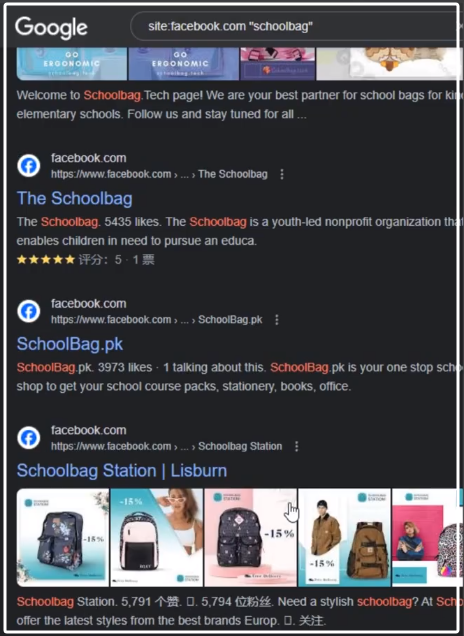The height and width of the screenshot is (636, 464).
Task: Click the pink and black backpack thumbnail
Action: click(x=157, y=537)
